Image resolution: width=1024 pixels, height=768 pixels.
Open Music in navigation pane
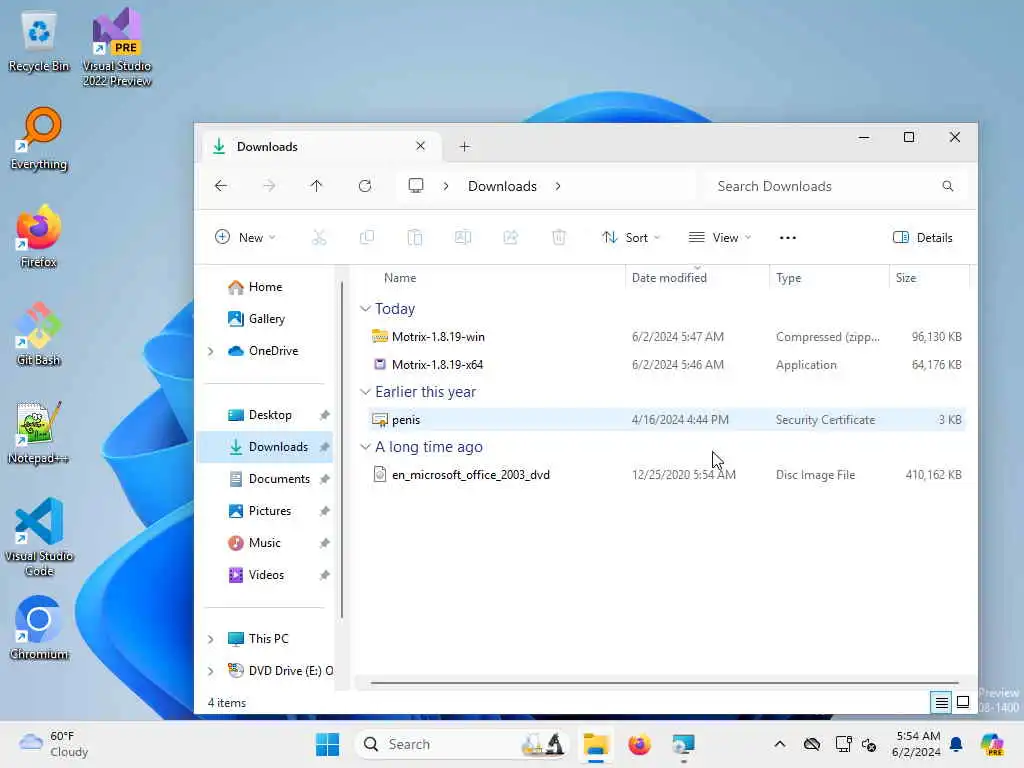[x=265, y=543]
